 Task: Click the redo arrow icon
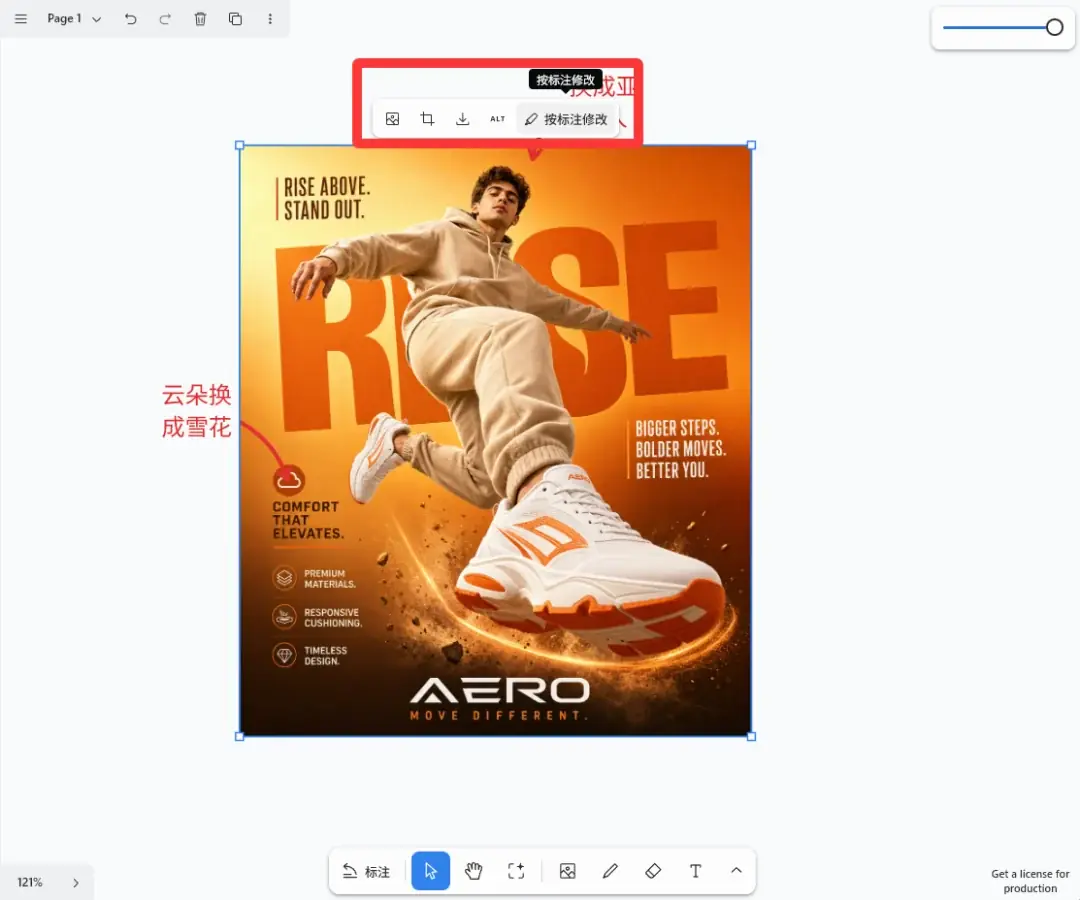[x=165, y=19]
